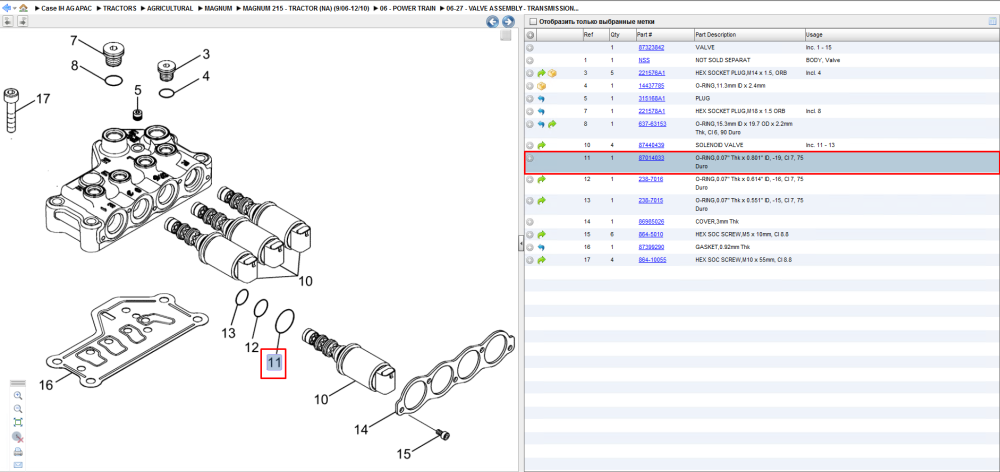Click blue arrow icon in ref 7 row

[x=541, y=112]
